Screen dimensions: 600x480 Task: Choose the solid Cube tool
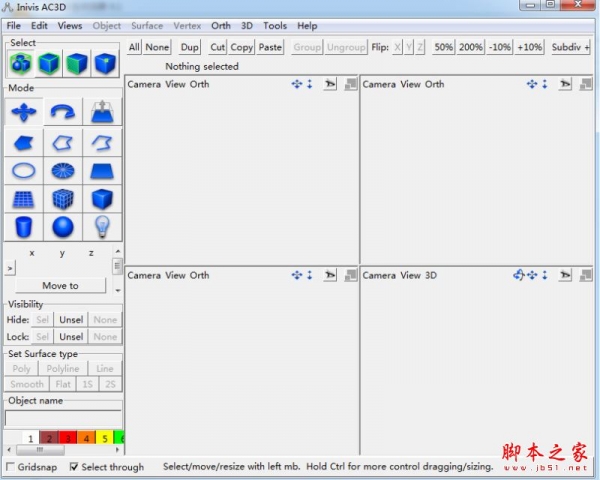click(x=102, y=199)
